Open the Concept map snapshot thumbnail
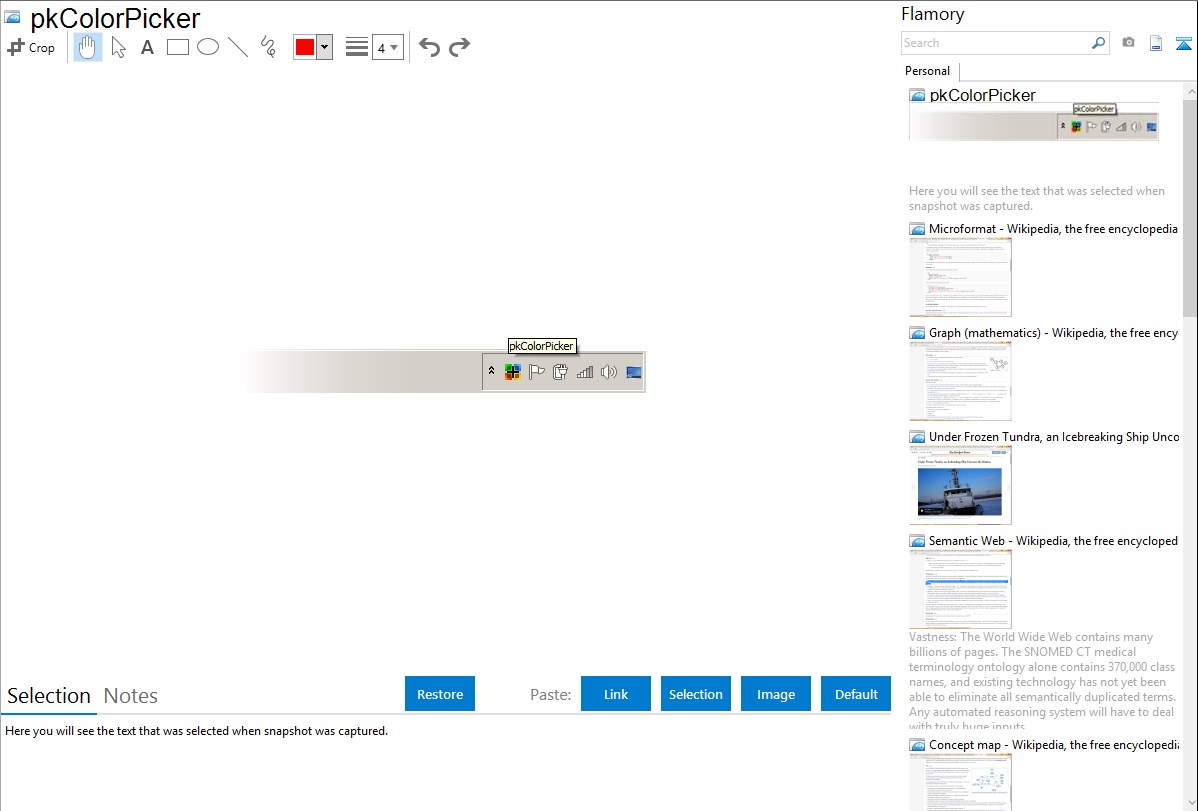The width and height of the screenshot is (1198, 811). coord(960,782)
